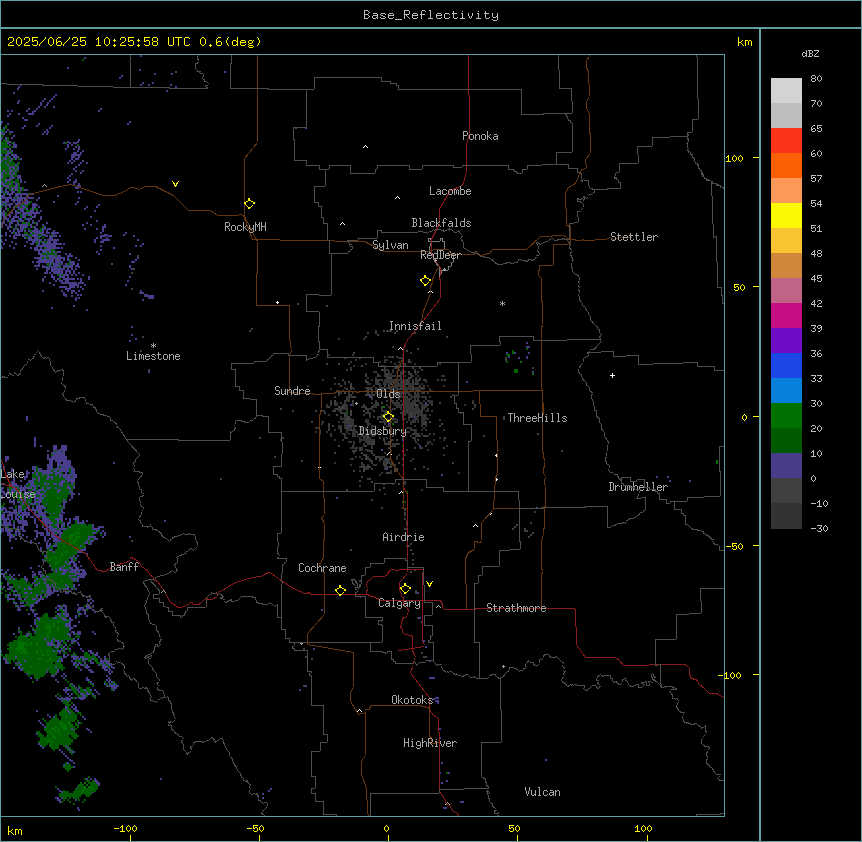Click the Innisfail city label
The image size is (862, 842).
tap(415, 326)
